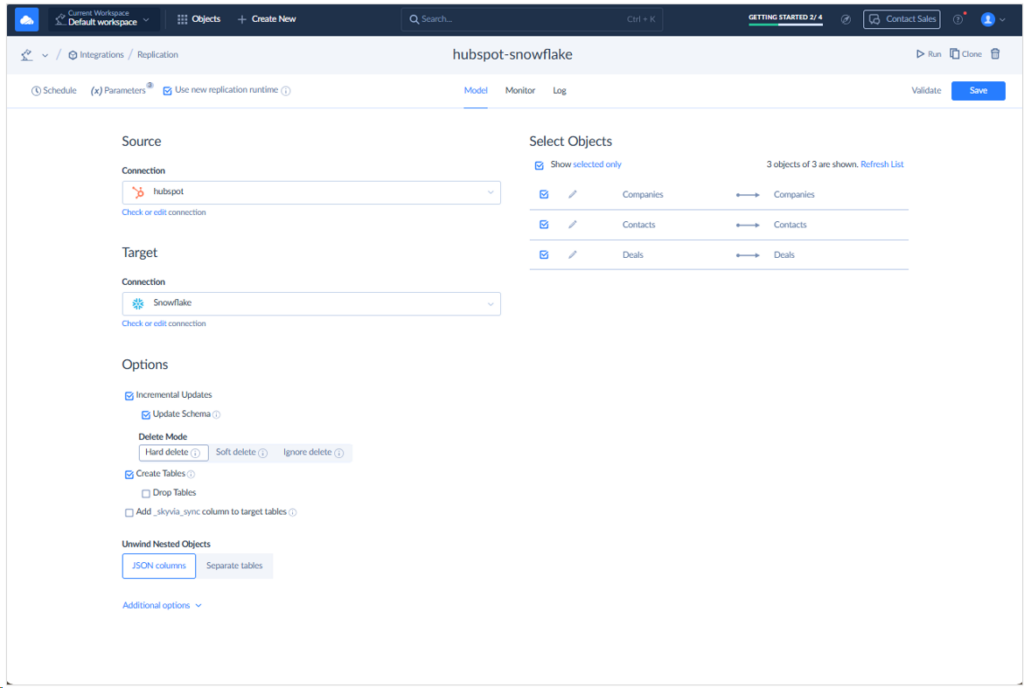Open the Objects grid menu
This screenshot has height=688, width=1024.
pos(199,19)
